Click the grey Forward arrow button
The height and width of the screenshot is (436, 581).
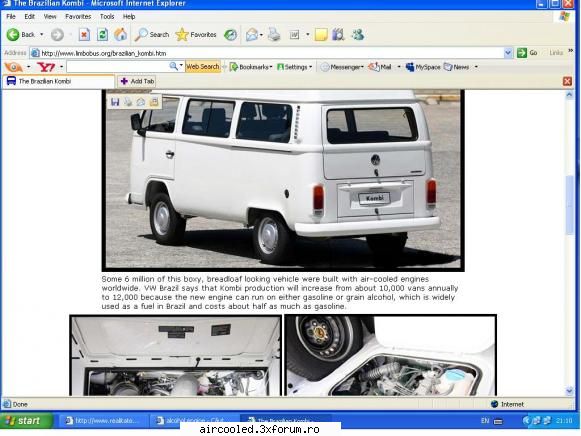click(x=57, y=35)
